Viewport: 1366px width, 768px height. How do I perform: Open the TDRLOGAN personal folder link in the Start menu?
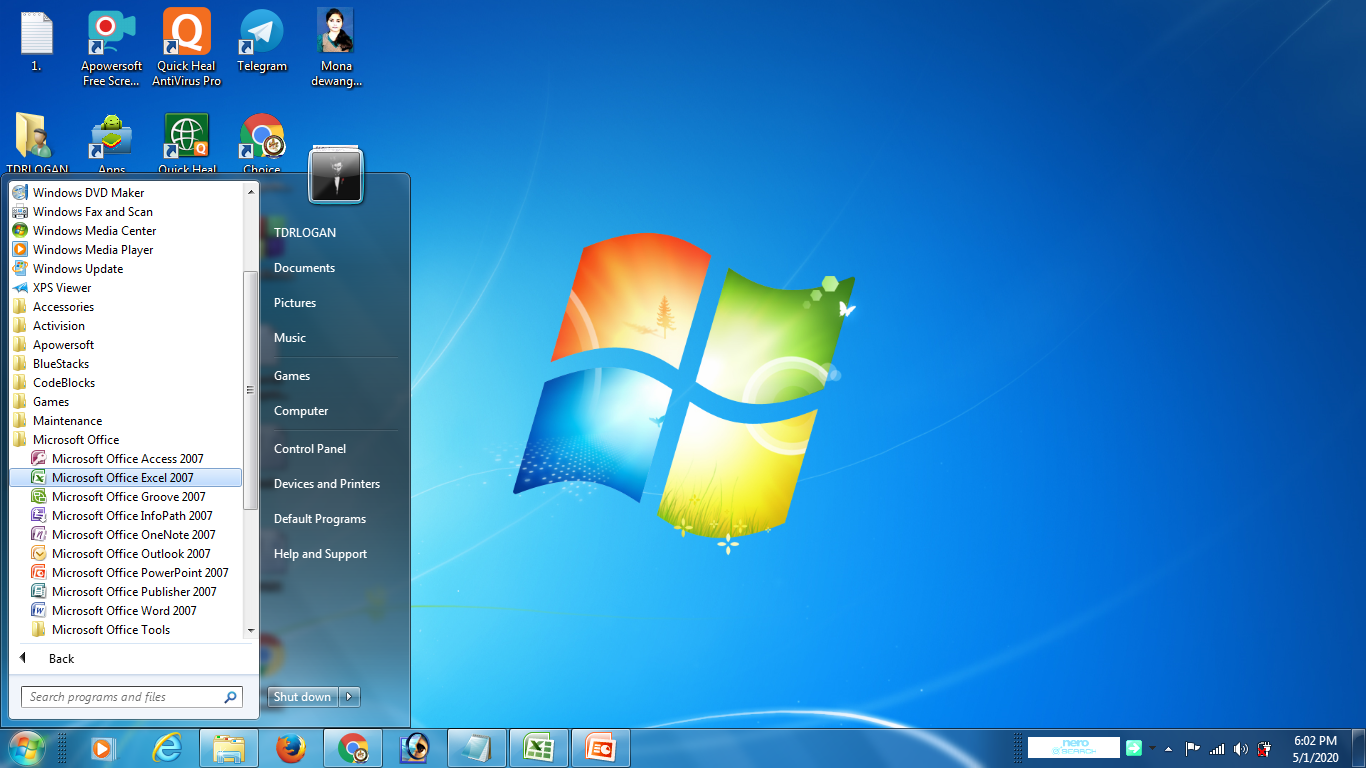(x=305, y=233)
